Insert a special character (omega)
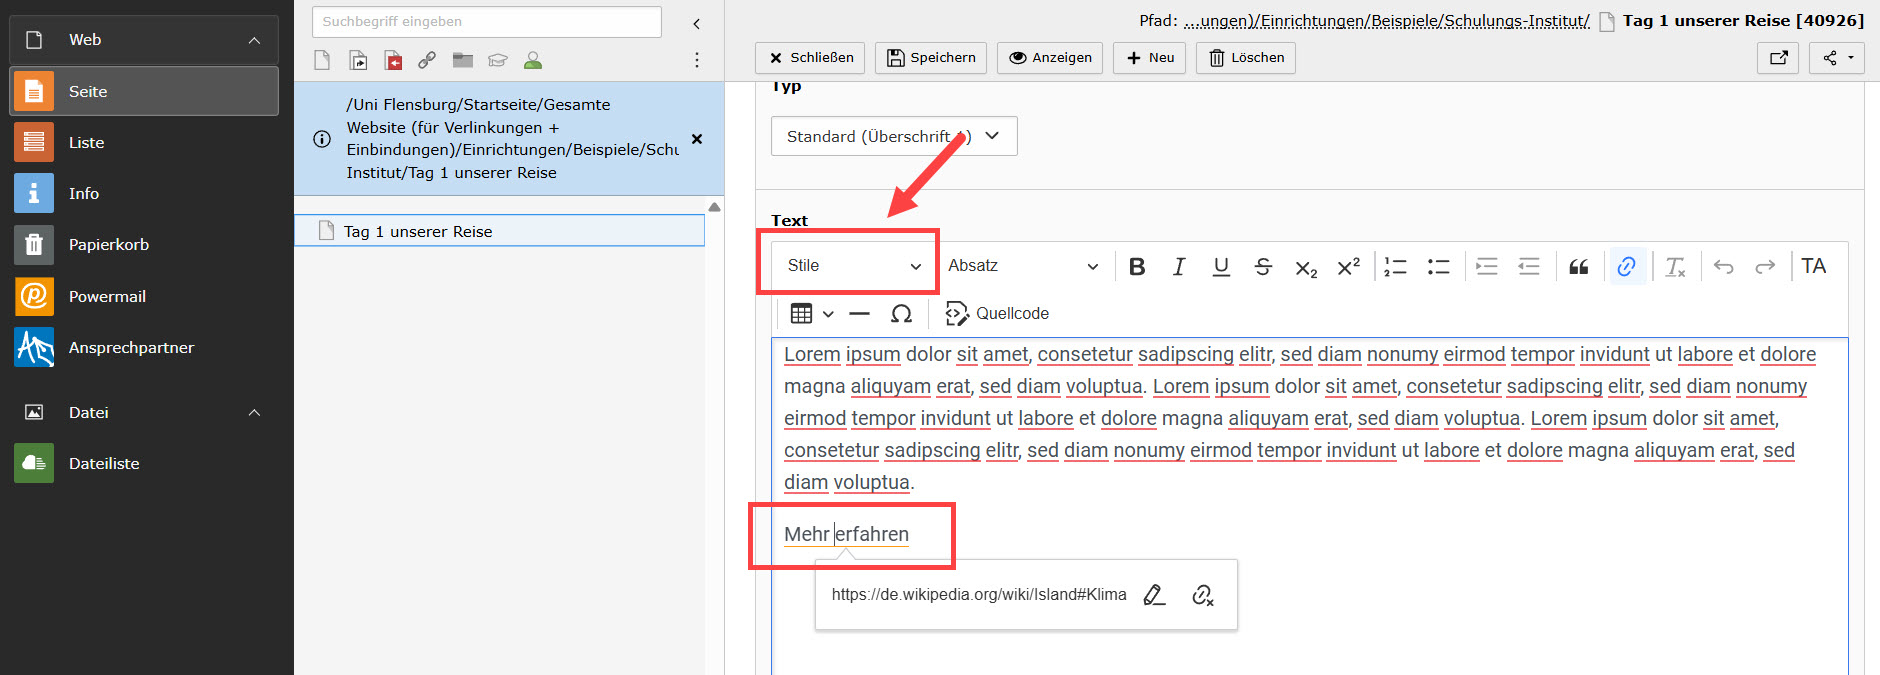This screenshot has width=1880, height=675. click(x=901, y=314)
